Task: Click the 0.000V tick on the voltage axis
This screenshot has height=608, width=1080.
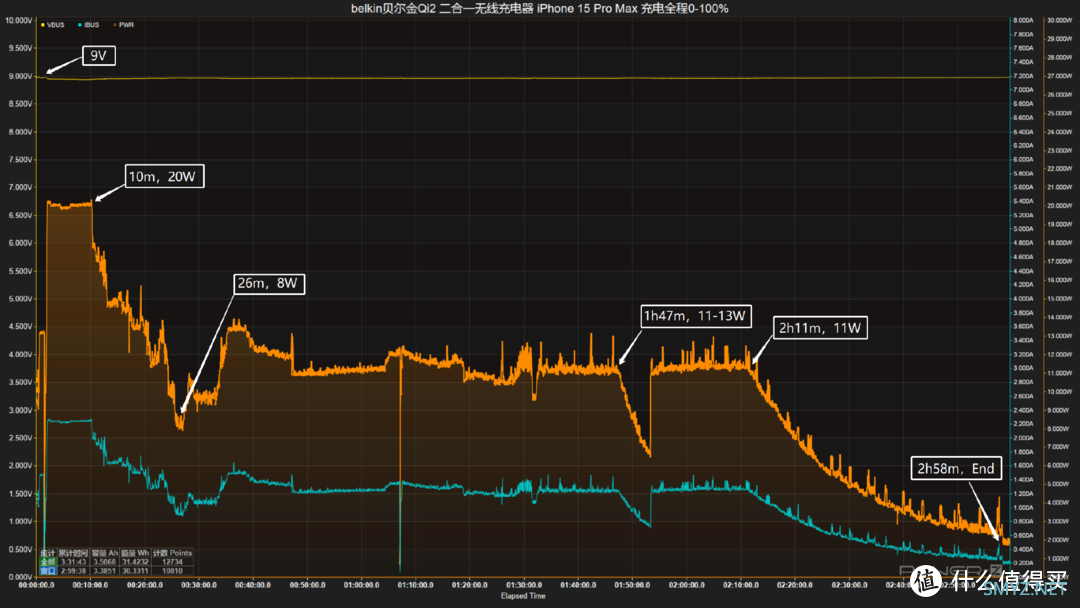Action: (21, 577)
